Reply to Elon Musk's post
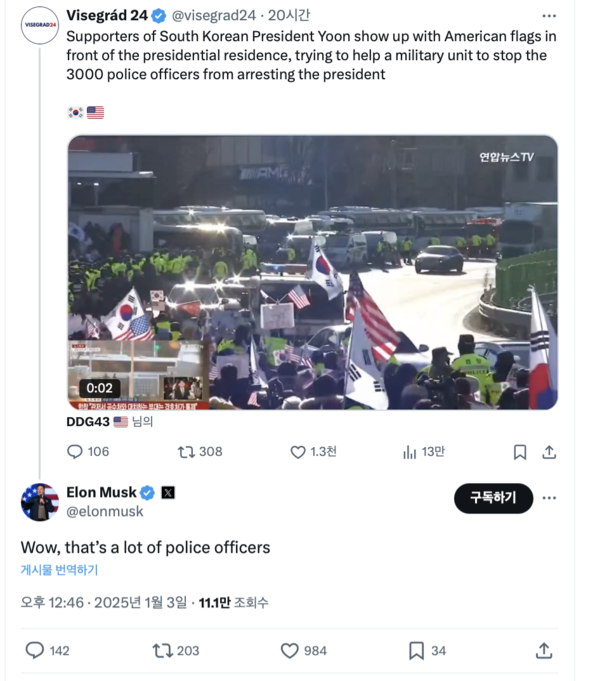 coord(35,650)
